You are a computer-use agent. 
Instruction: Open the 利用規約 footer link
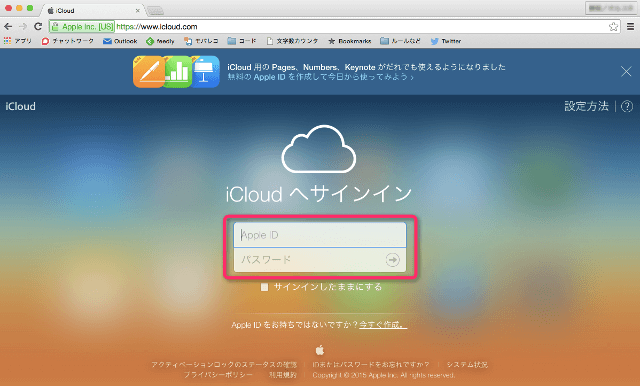pos(282,375)
